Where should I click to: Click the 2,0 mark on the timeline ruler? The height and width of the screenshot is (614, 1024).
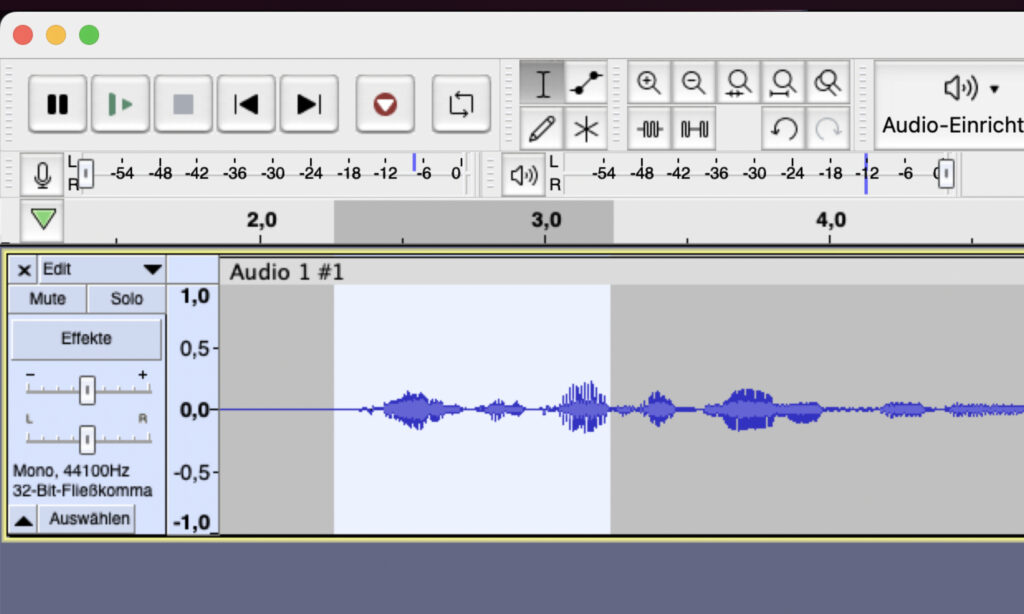(261, 220)
